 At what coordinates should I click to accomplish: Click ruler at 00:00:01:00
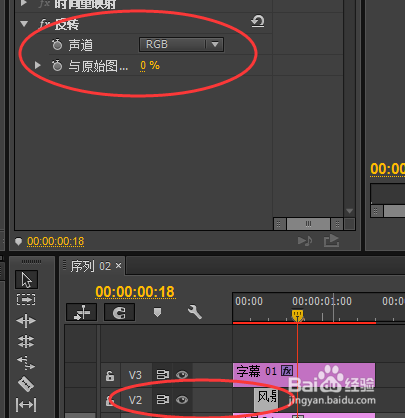(322, 301)
